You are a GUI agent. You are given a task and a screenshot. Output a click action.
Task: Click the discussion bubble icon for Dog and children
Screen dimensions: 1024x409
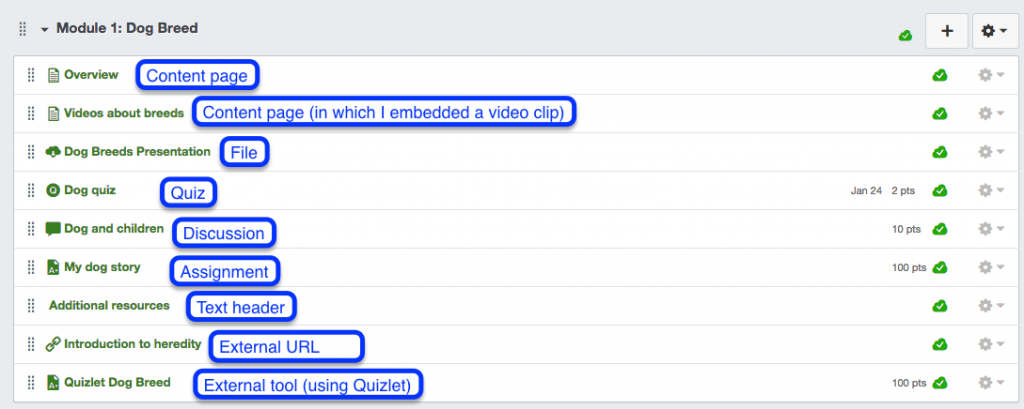tap(54, 229)
